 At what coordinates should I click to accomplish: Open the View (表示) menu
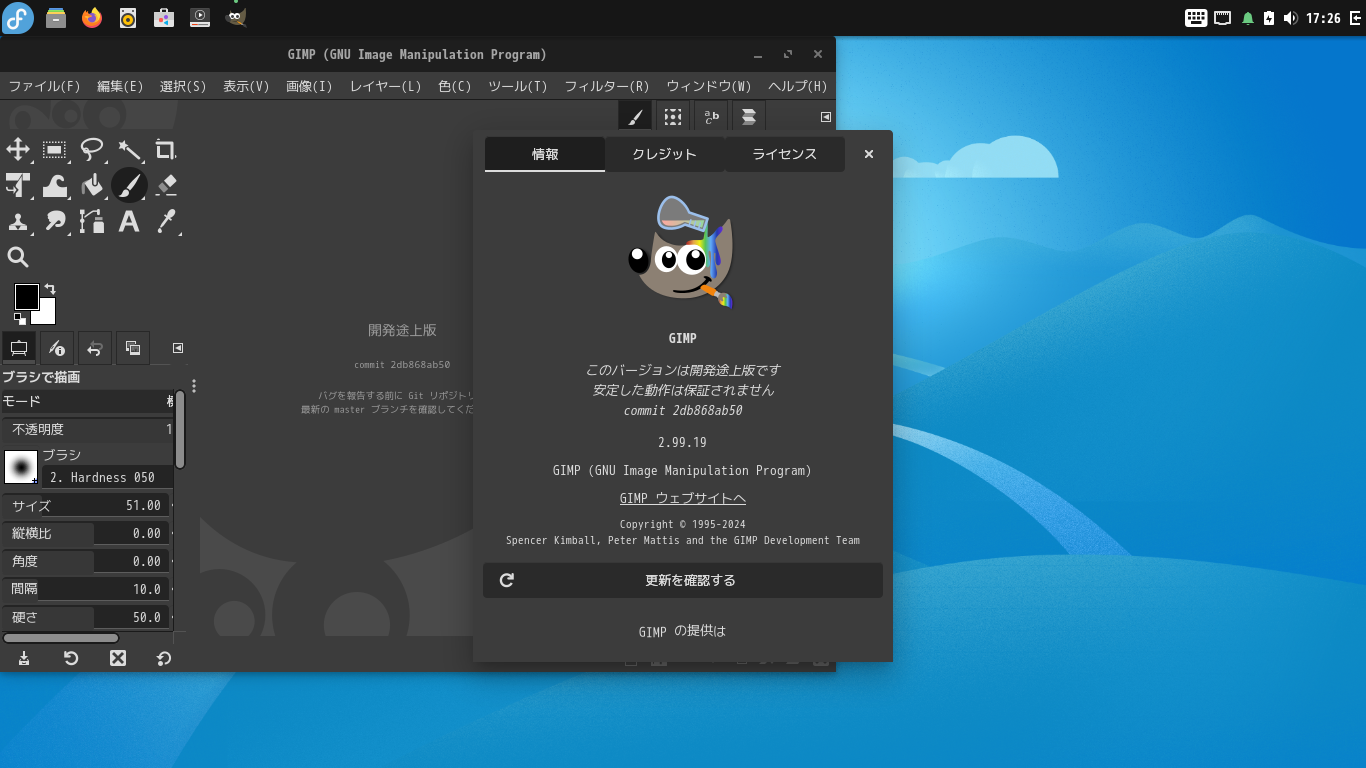[246, 86]
